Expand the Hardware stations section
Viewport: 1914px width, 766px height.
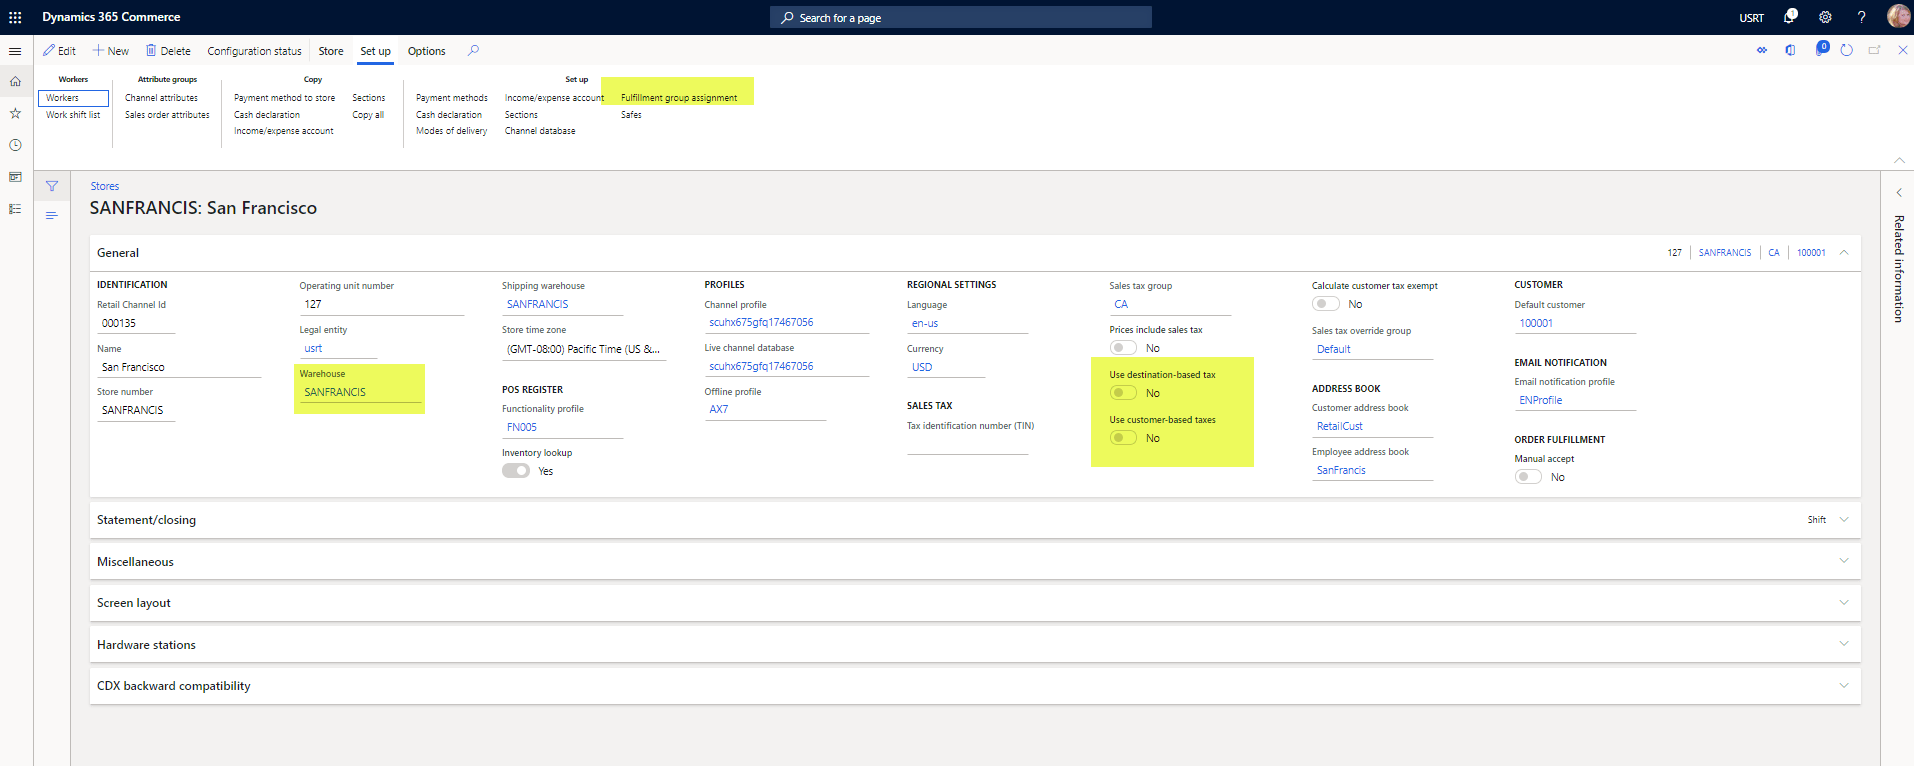coord(975,645)
